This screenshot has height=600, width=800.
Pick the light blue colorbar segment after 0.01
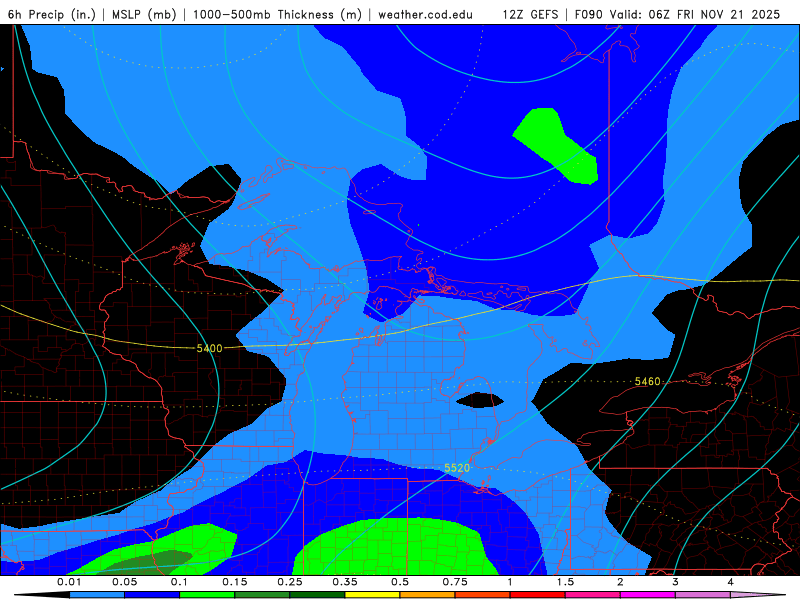97,595
